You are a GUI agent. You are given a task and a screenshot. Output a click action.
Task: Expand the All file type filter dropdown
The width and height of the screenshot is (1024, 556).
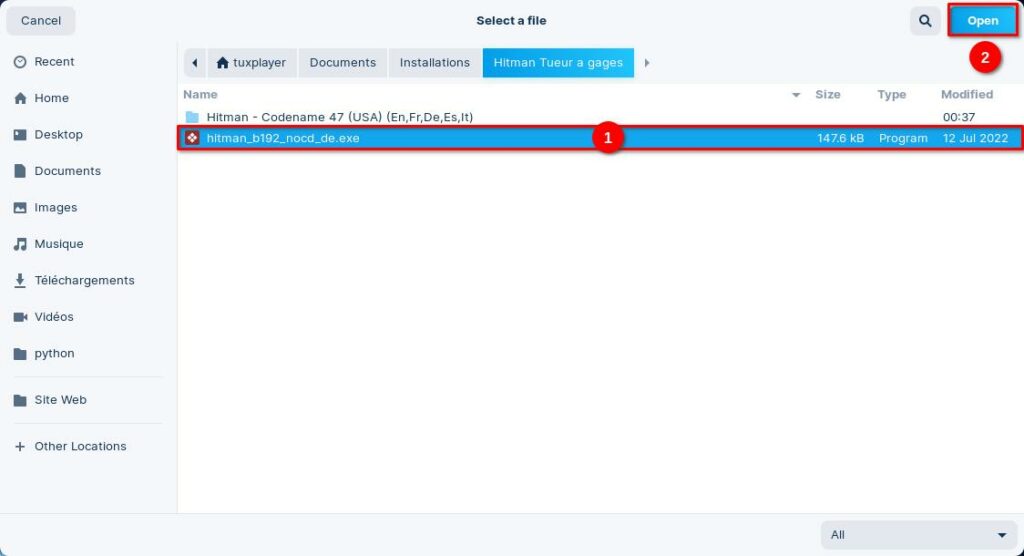(918, 535)
